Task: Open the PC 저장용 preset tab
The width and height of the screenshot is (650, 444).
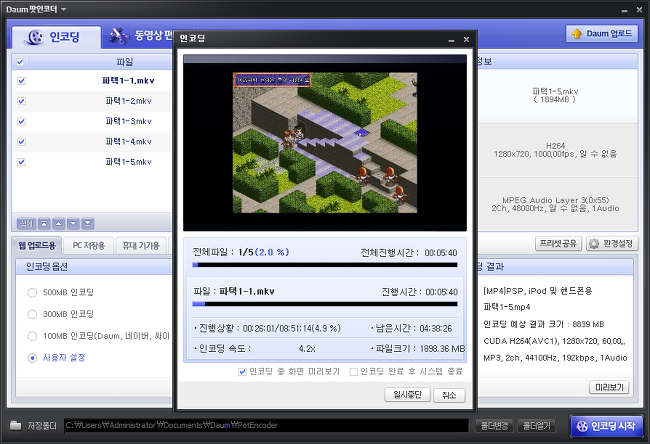Action: 89,245
